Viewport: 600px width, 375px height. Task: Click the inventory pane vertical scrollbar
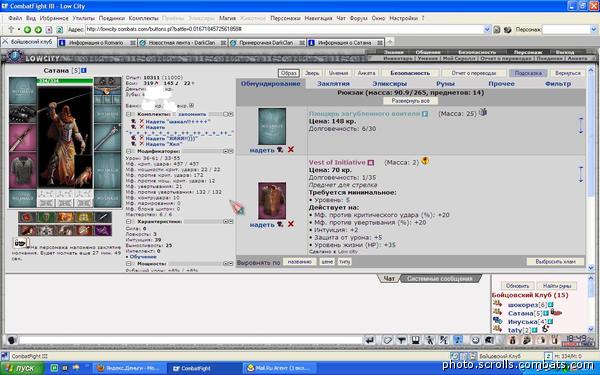coord(591,168)
